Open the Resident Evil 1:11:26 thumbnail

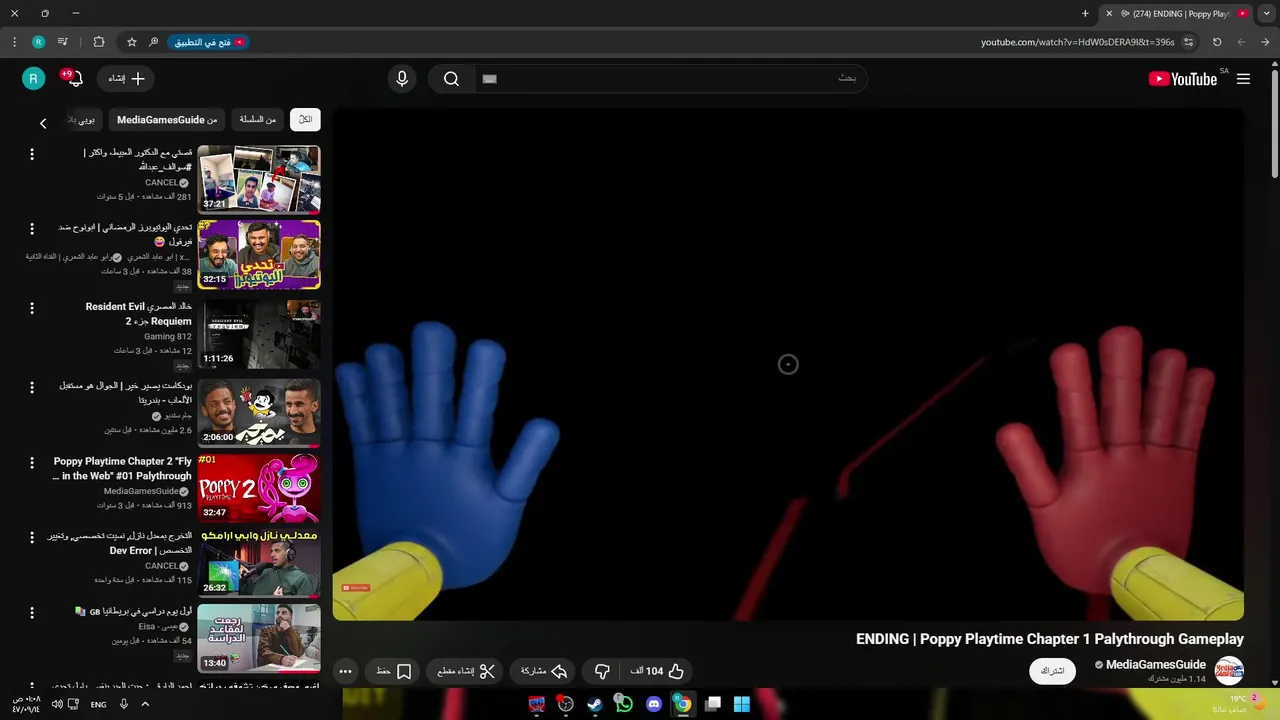pos(259,334)
